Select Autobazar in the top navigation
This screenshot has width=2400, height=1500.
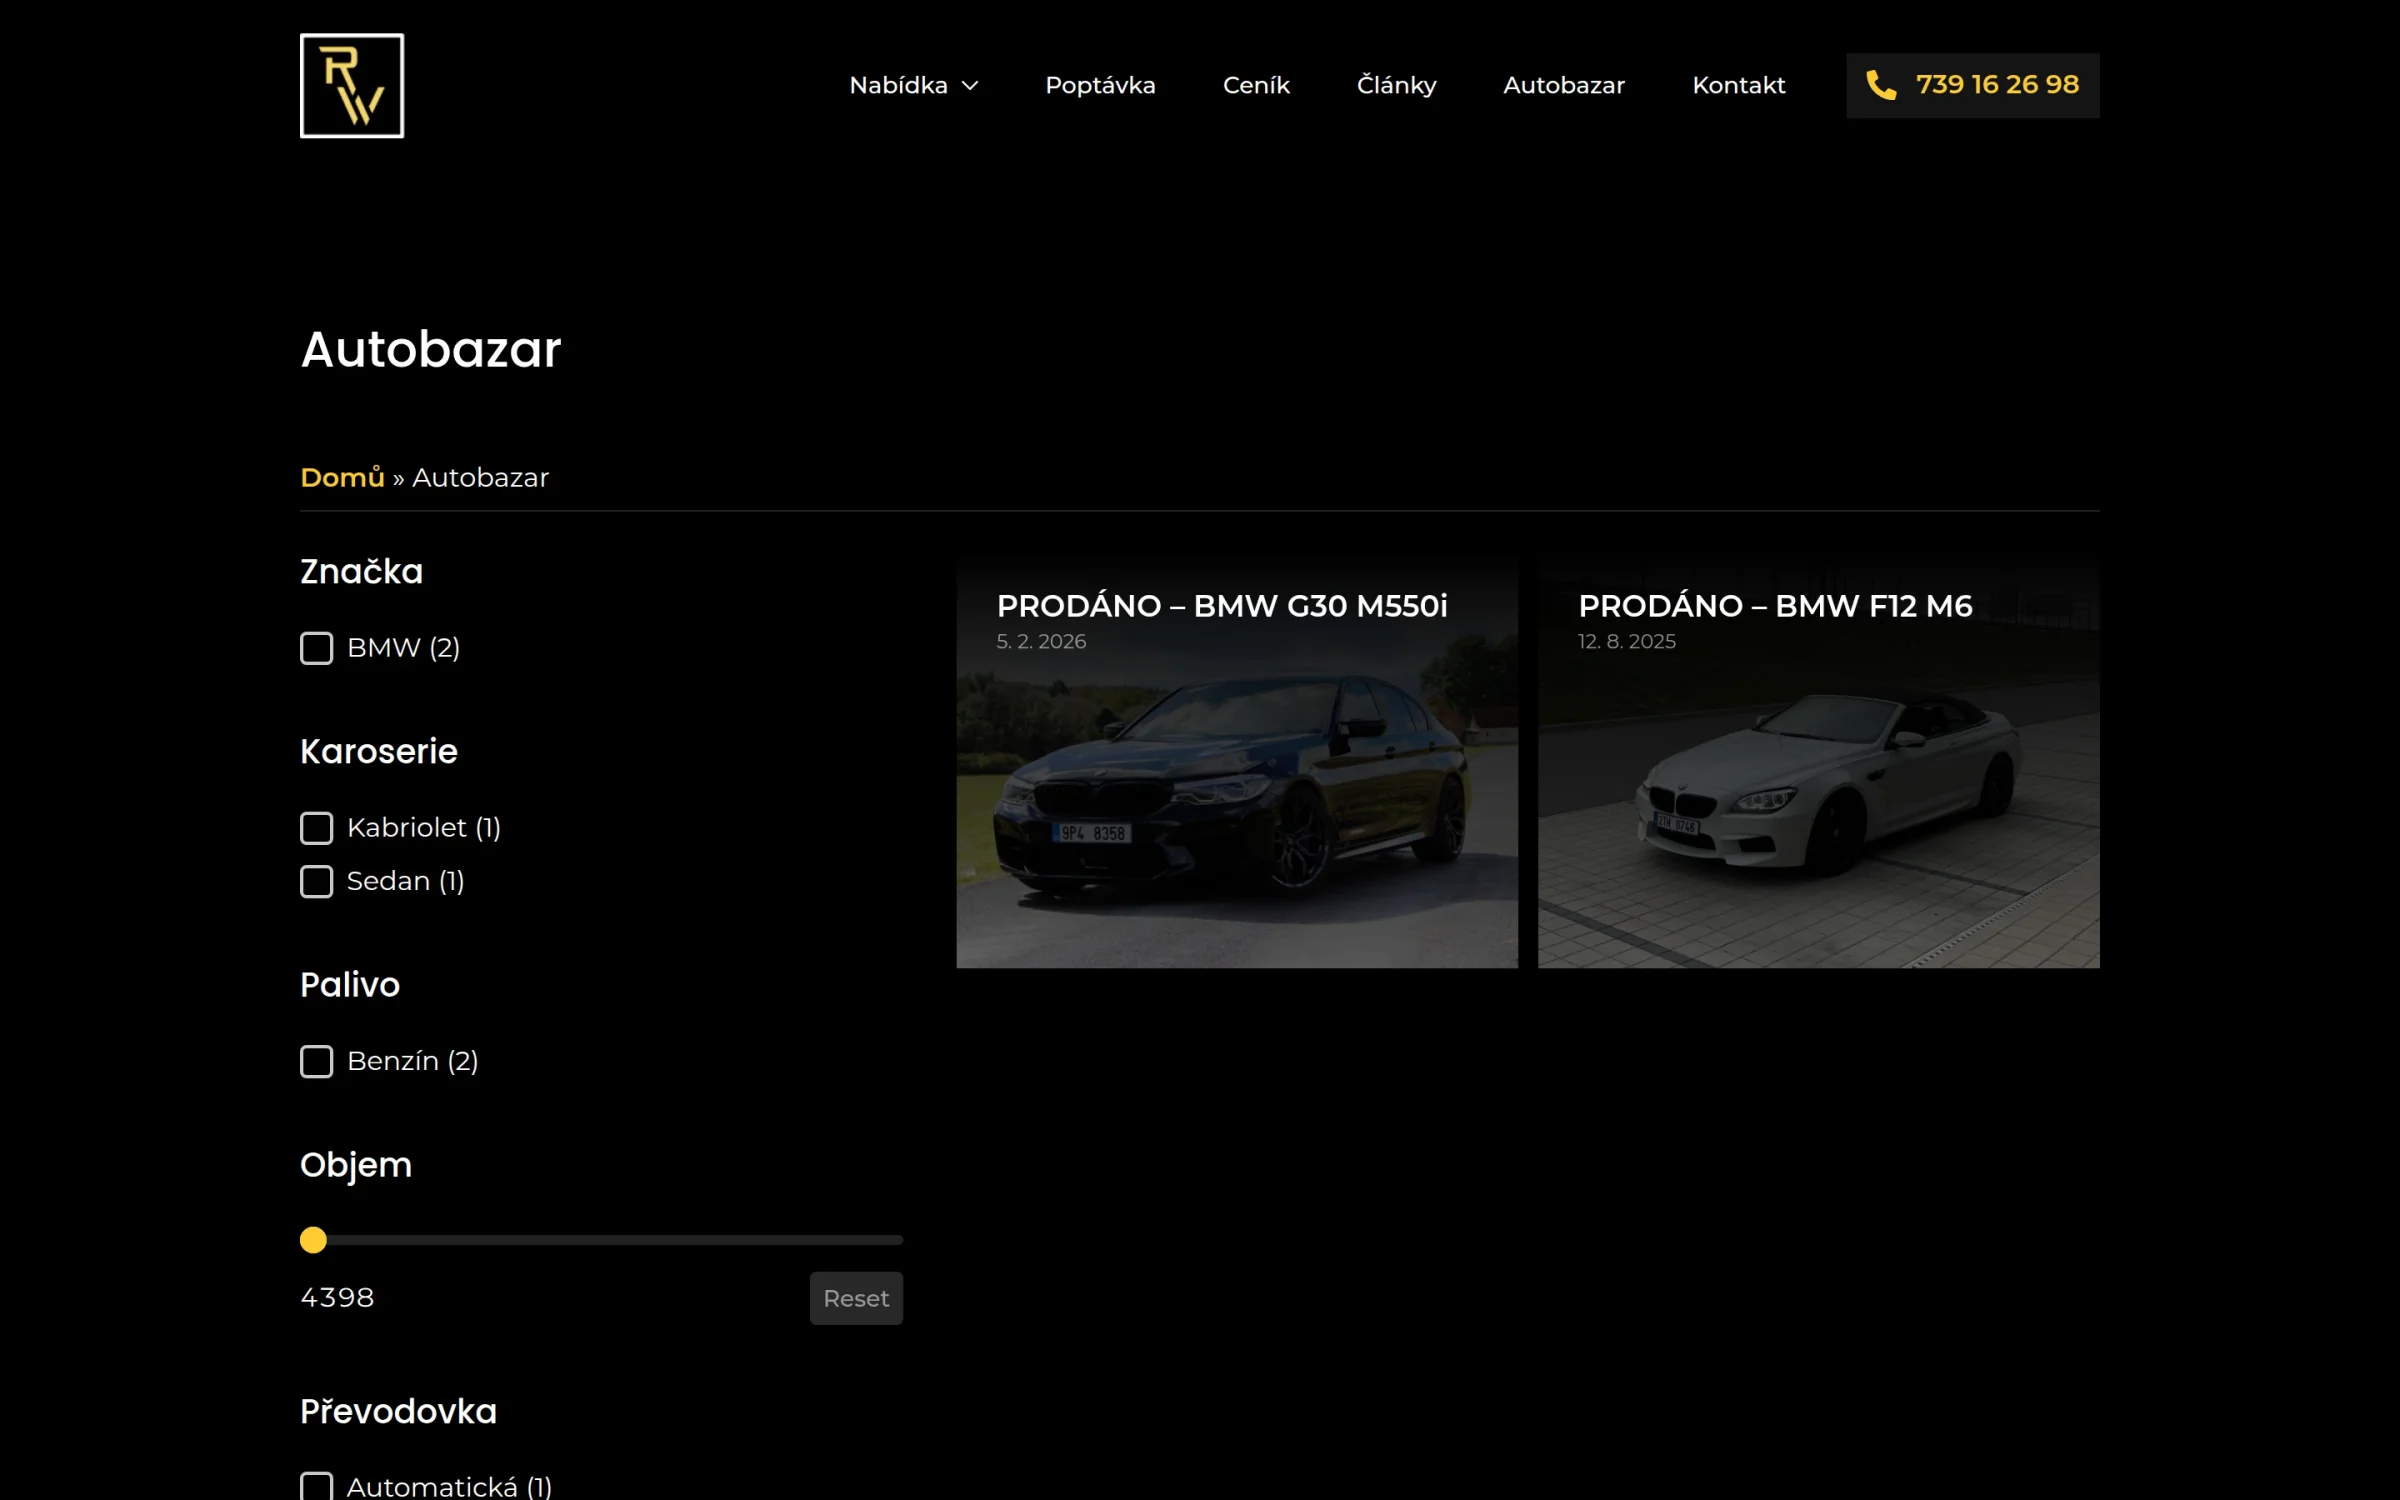[1564, 86]
